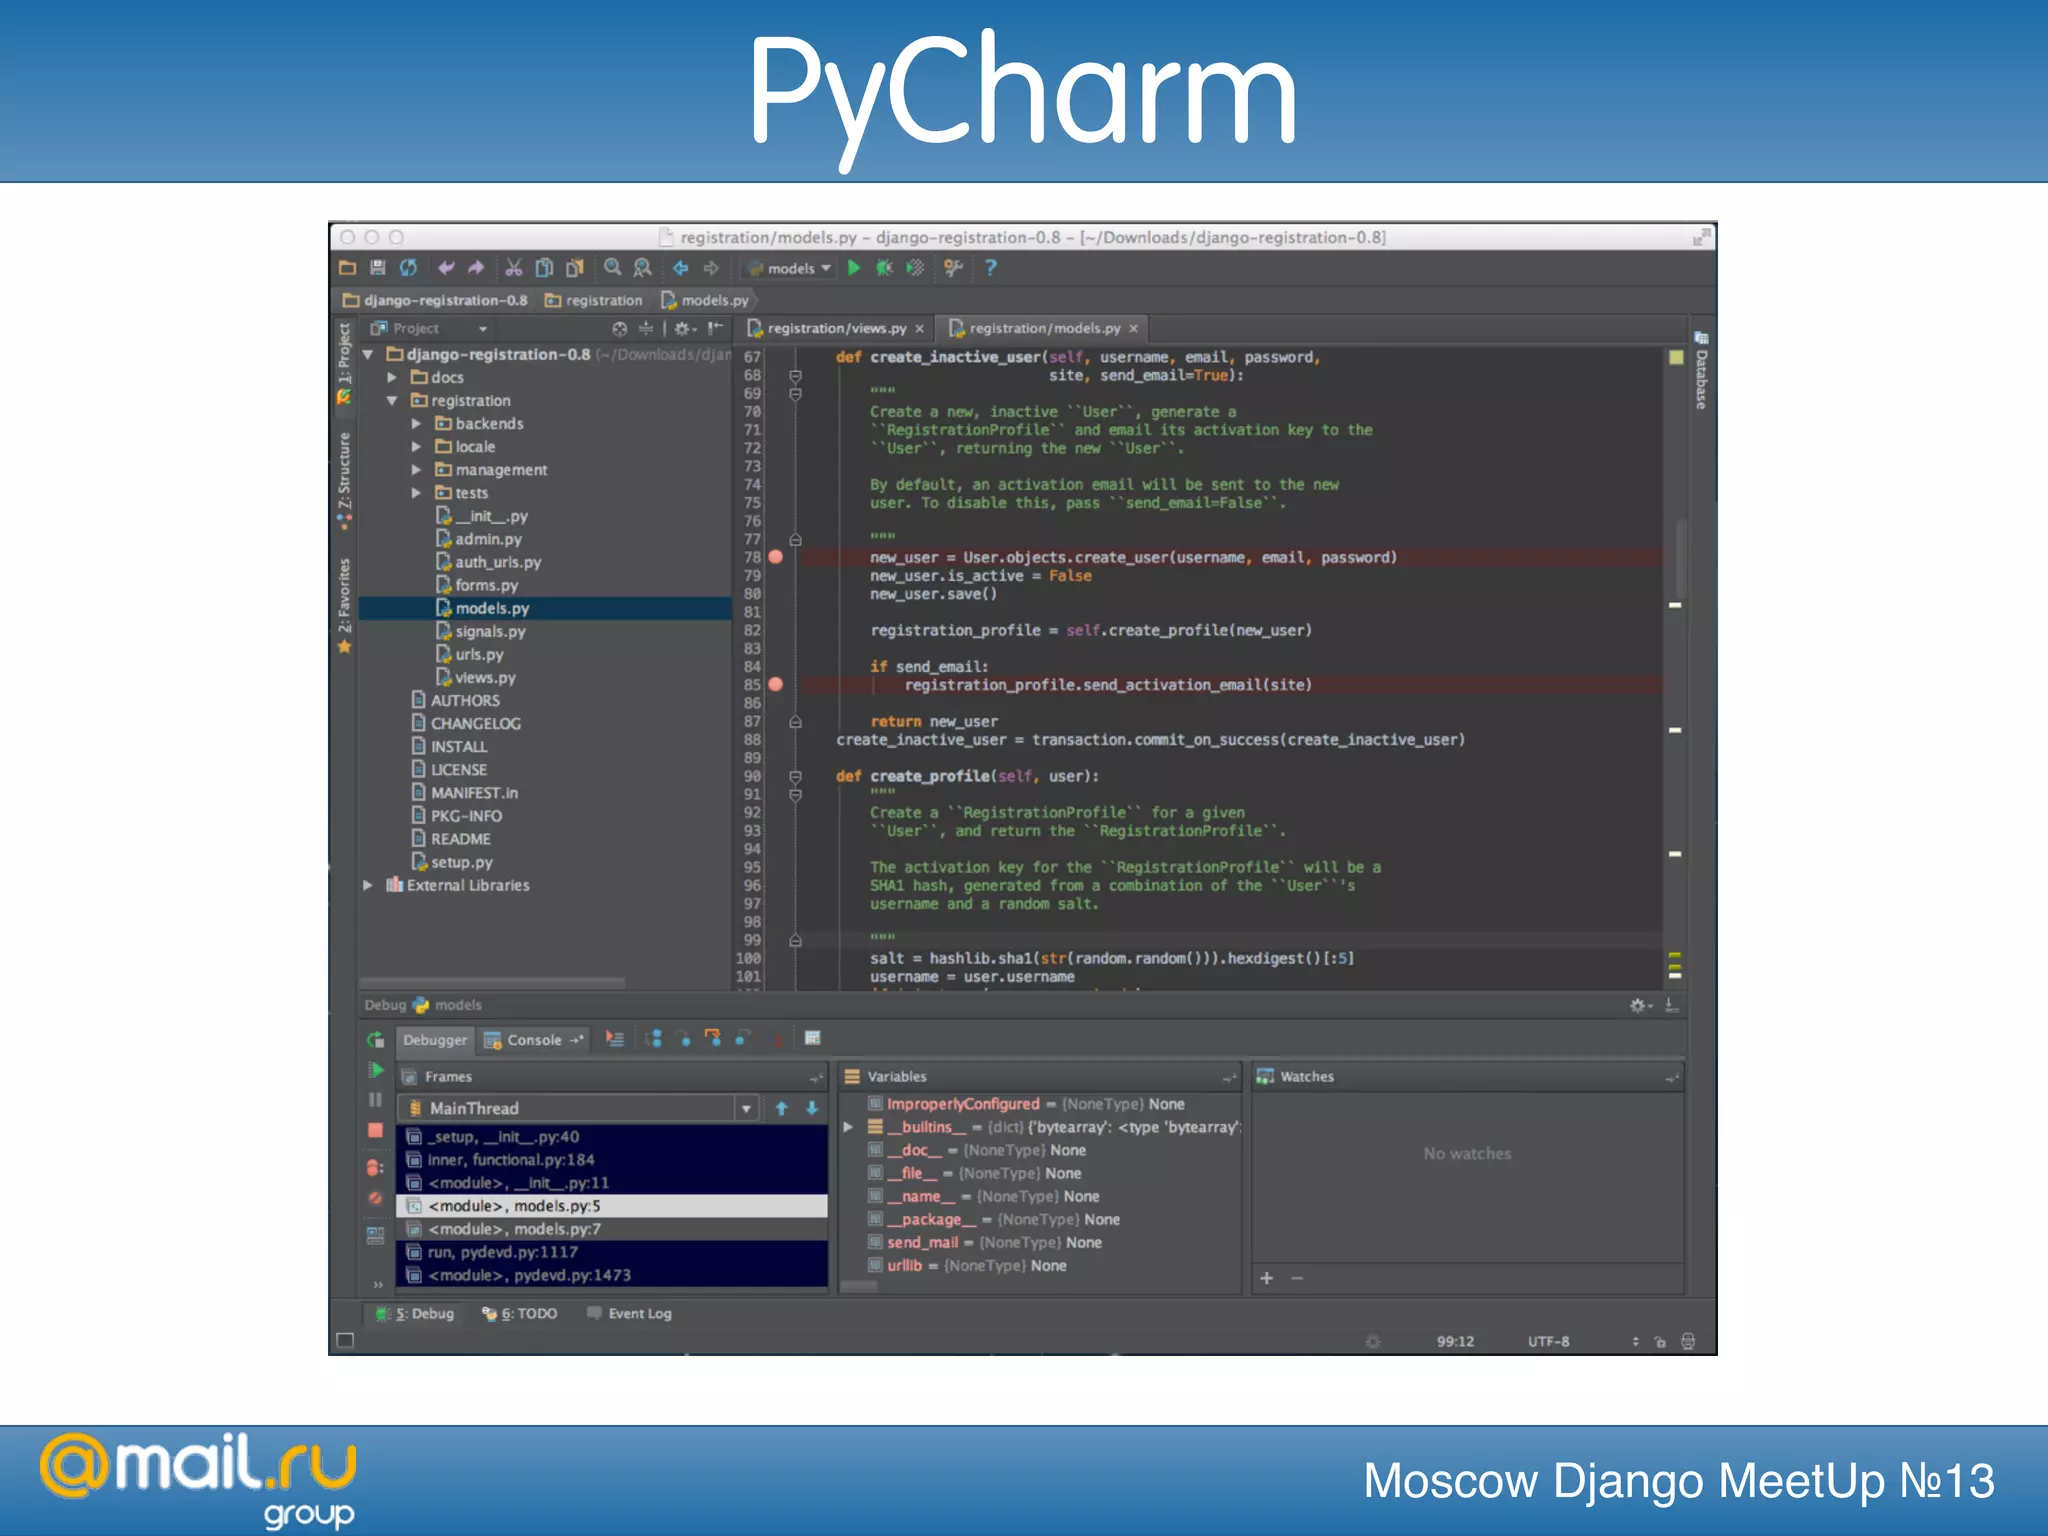Click Step Over debugger icon
The image size is (2048, 1536).
[654, 1039]
